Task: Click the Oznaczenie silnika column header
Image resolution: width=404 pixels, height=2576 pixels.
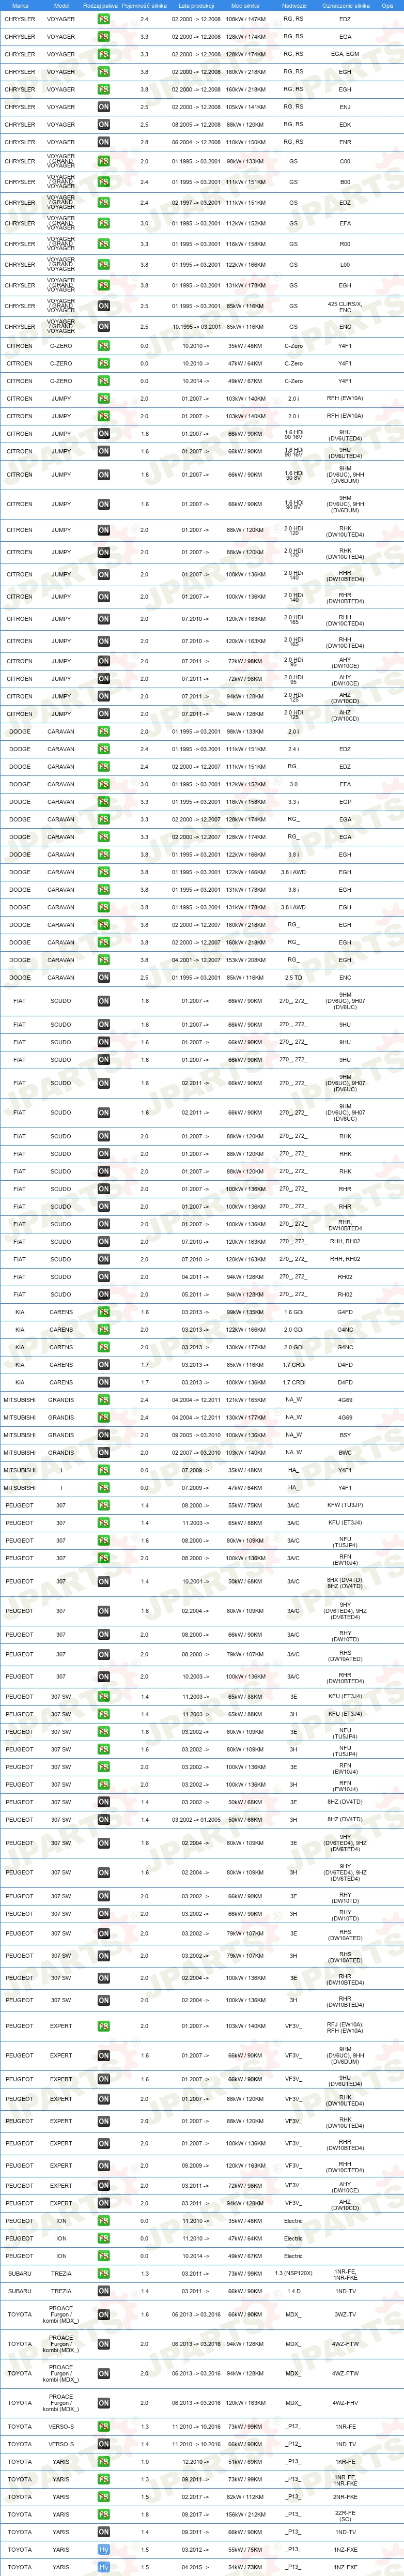Action: (346, 6)
